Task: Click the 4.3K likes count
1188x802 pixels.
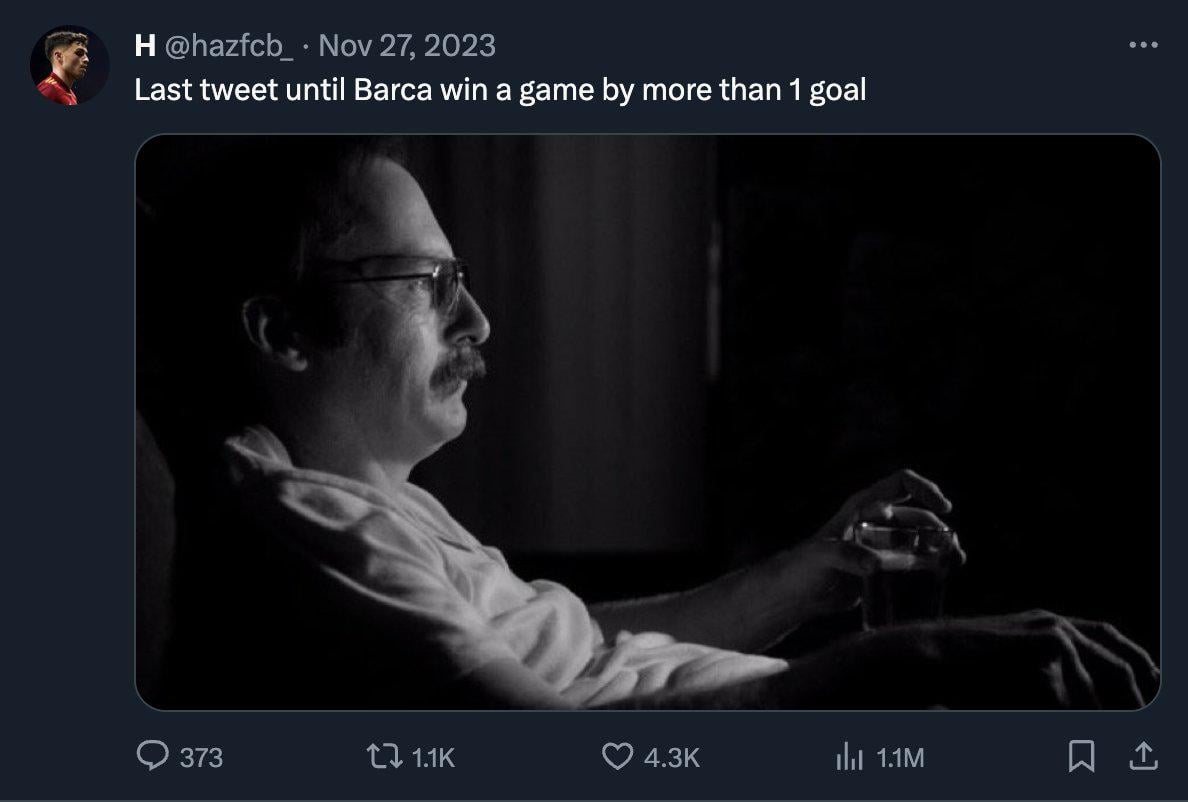Action: tap(671, 758)
